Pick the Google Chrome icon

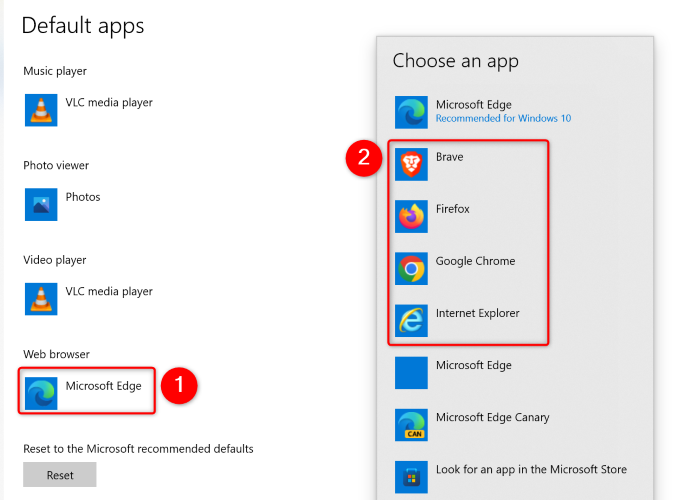pyautogui.click(x=411, y=268)
